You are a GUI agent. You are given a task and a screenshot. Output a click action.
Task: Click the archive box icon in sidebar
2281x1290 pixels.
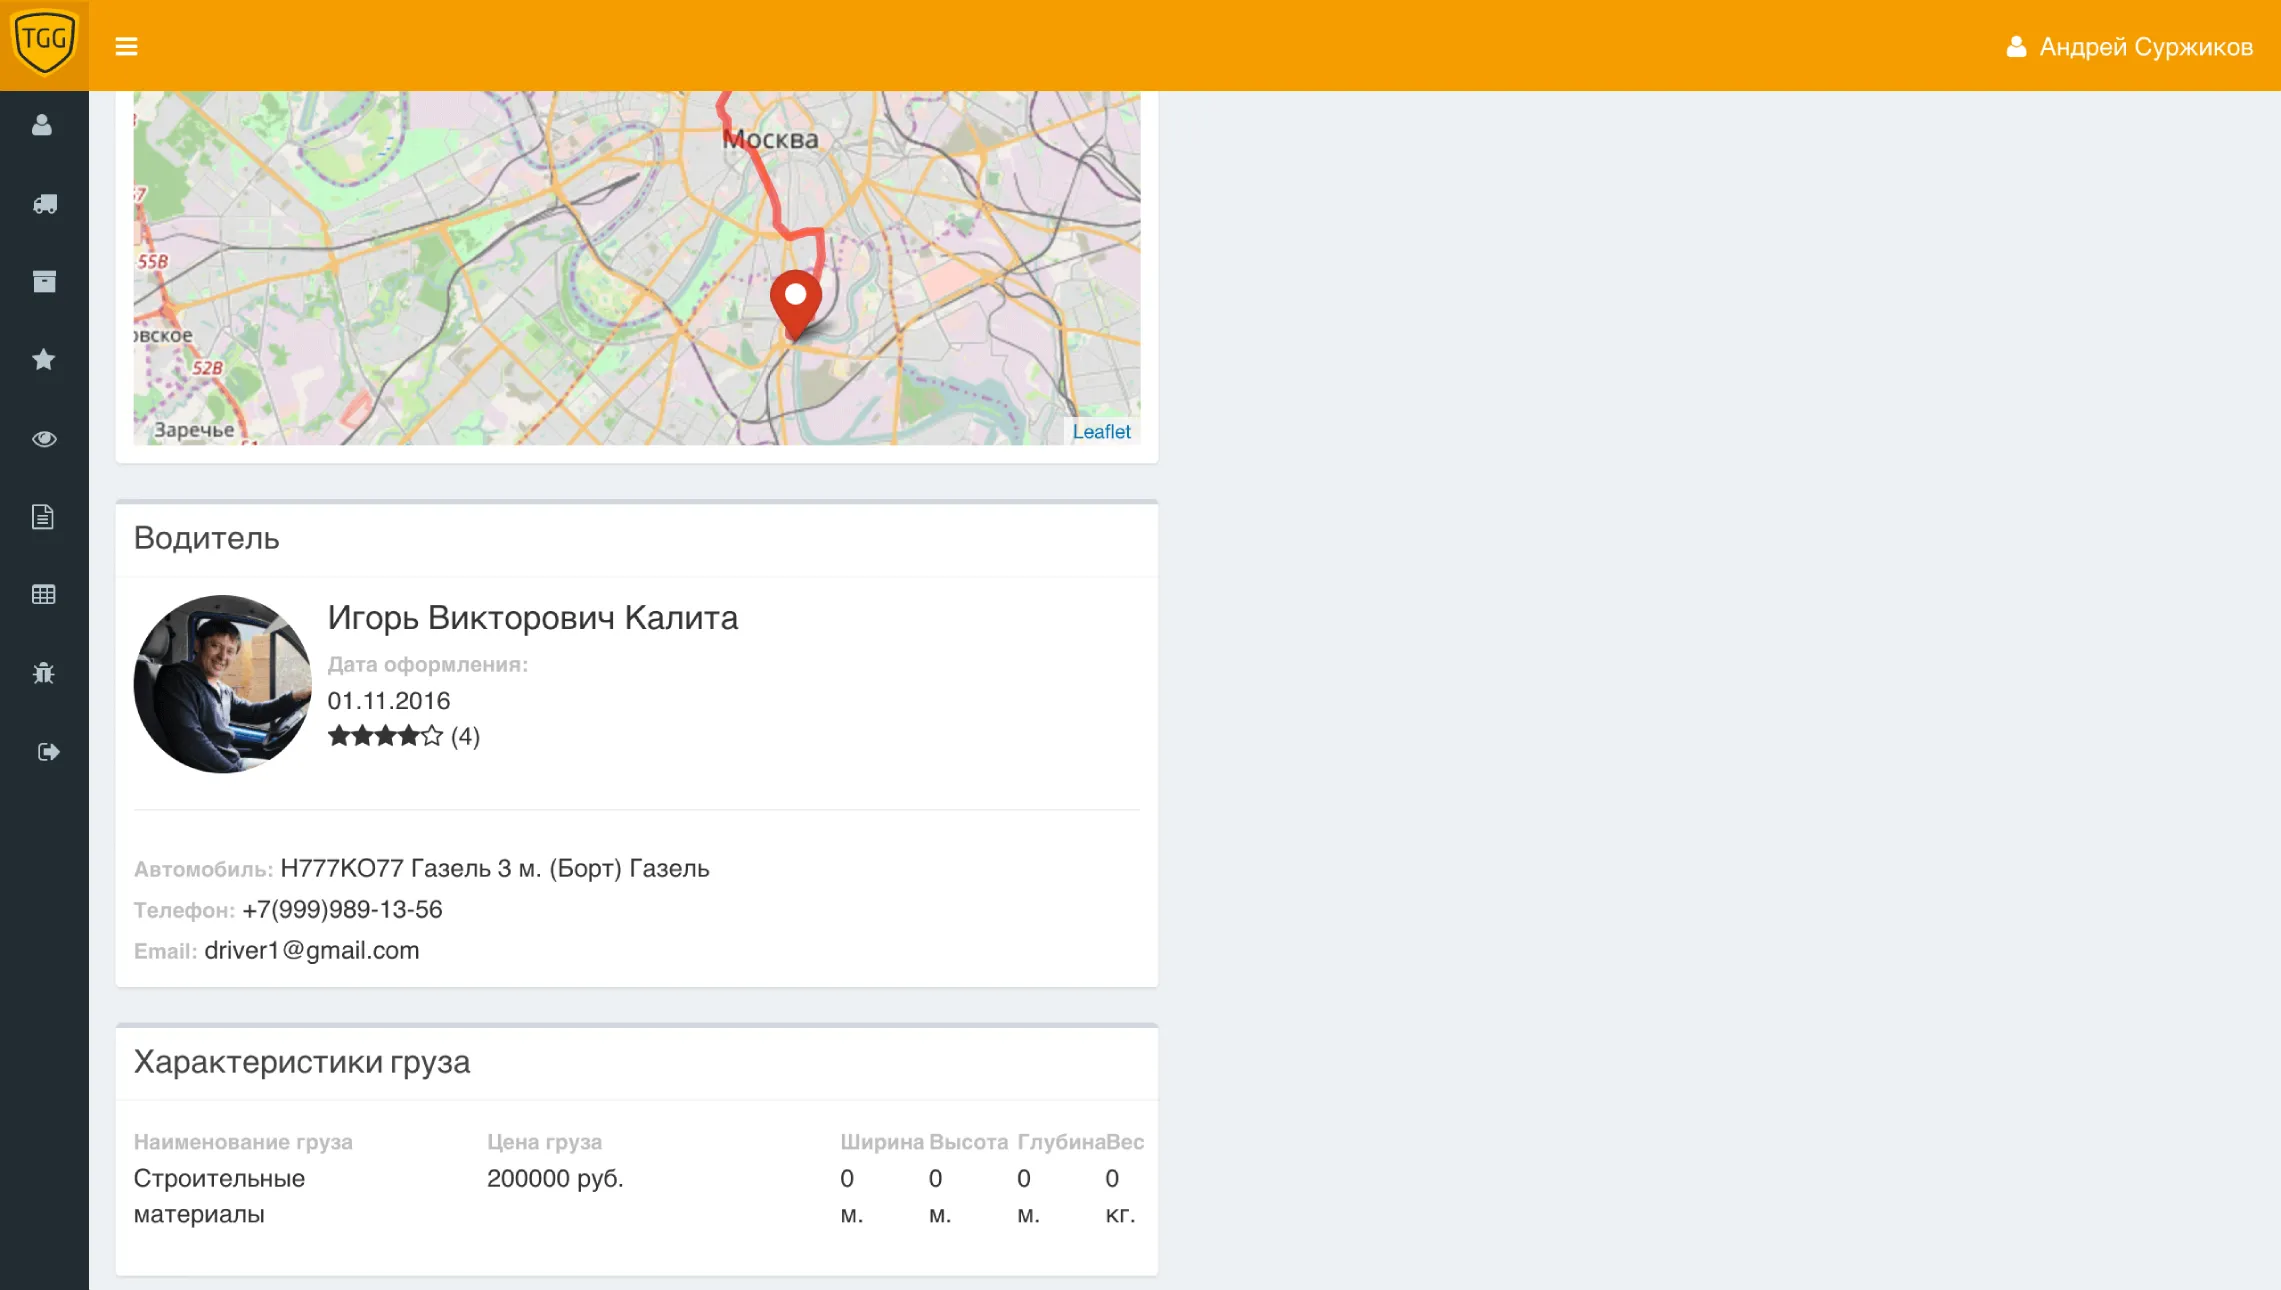[44, 281]
